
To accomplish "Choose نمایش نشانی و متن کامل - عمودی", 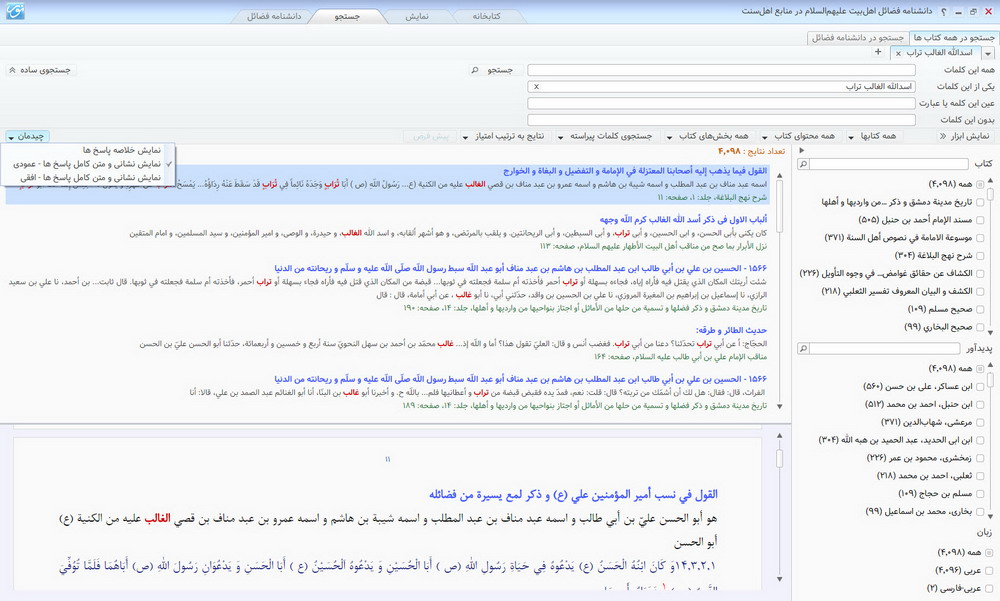I will point(89,164).
